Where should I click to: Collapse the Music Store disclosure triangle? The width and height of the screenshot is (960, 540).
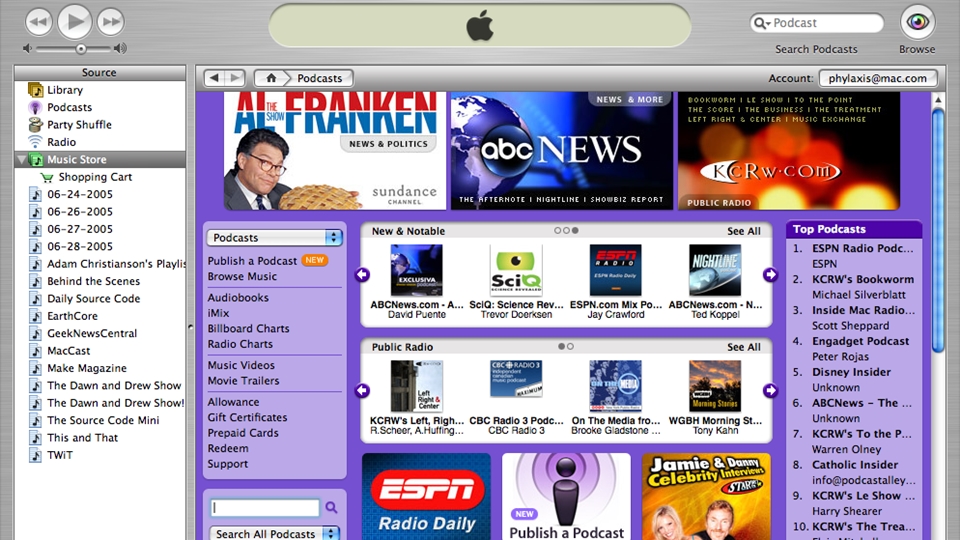pyautogui.click(x=22, y=160)
